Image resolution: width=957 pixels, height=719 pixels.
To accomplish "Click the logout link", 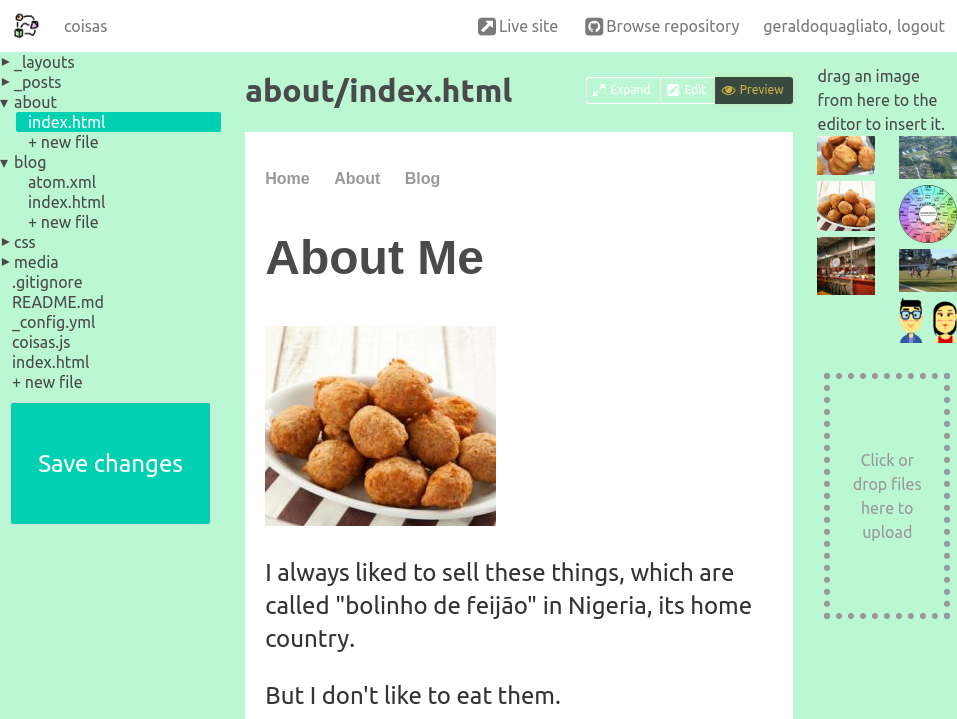I will [x=920, y=27].
